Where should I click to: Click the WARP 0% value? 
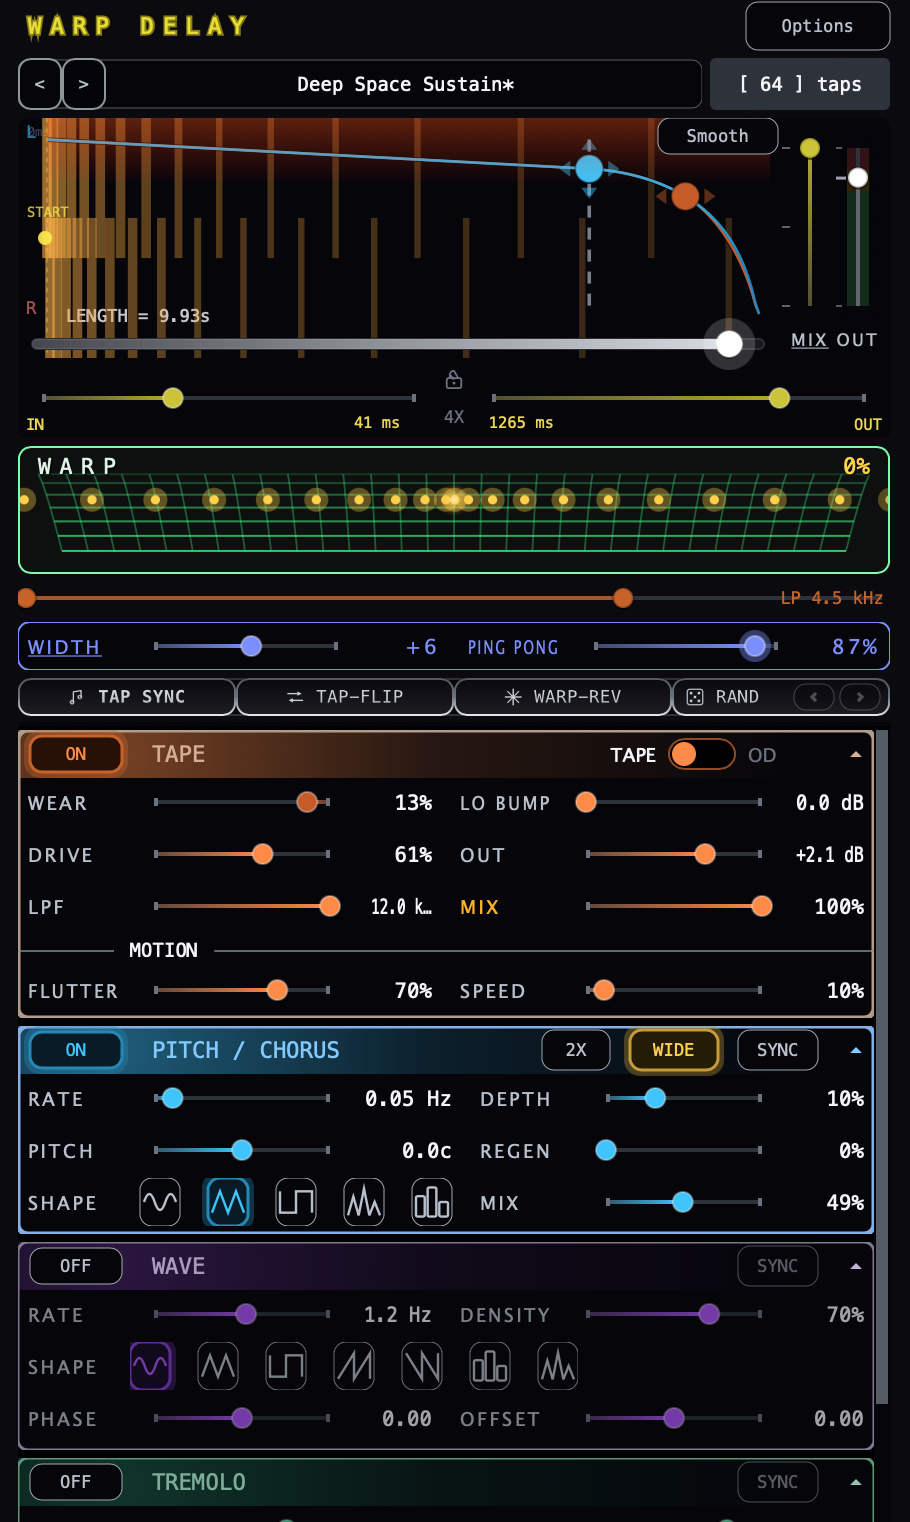tap(856, 466)
